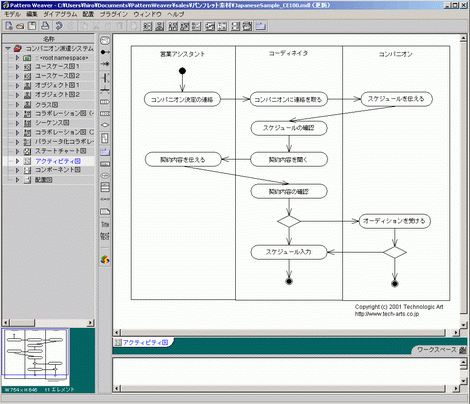Click the undo arrow toolbar icon
The width and height of the screenshot is (470, 404).
point(59,26)
